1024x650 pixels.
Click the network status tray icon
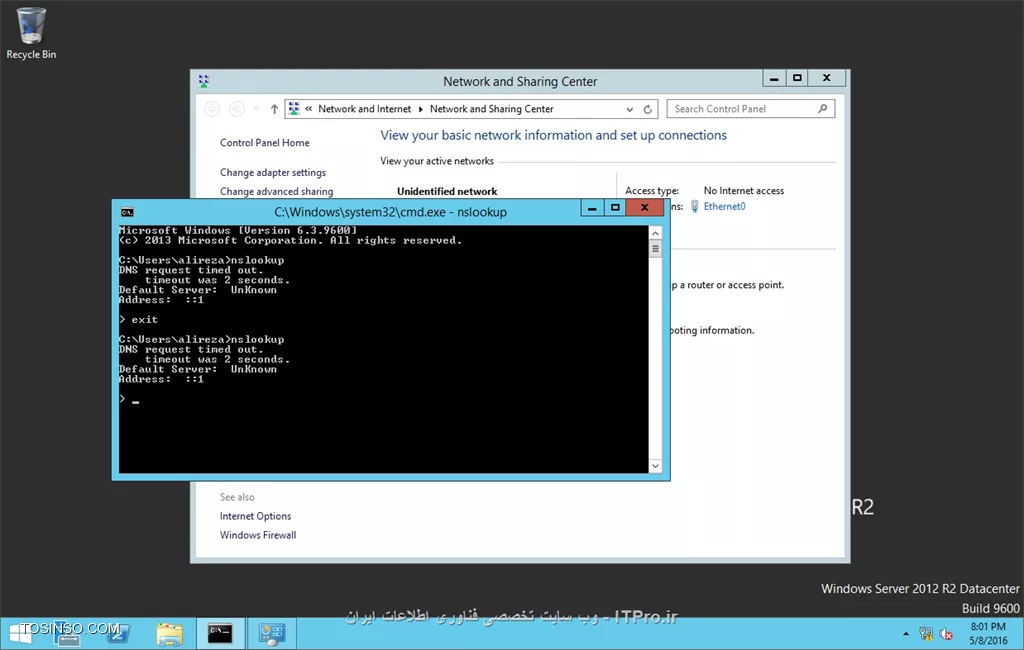pyautogui.click(x=926, y=633)
